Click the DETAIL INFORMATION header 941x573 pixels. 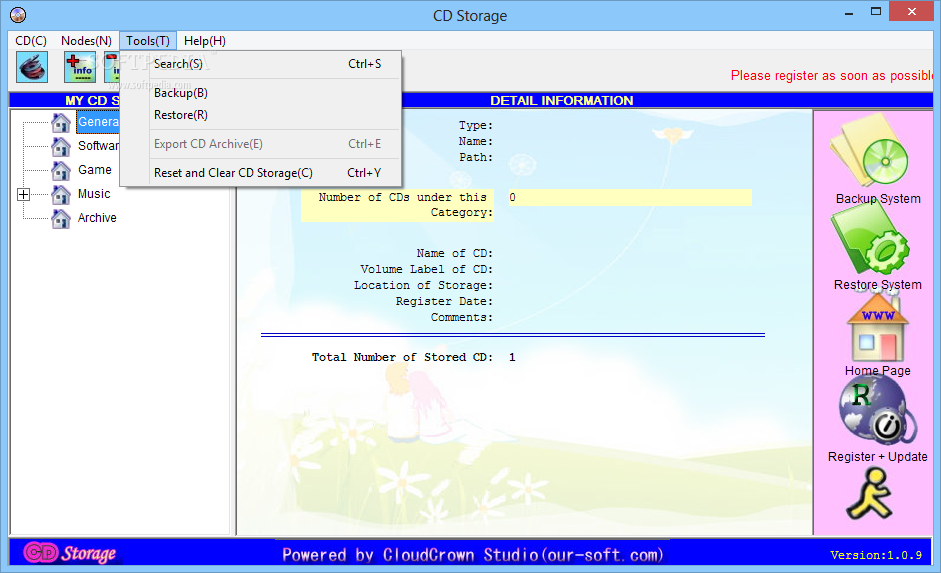pyautogui.click(x=562, y=101)
